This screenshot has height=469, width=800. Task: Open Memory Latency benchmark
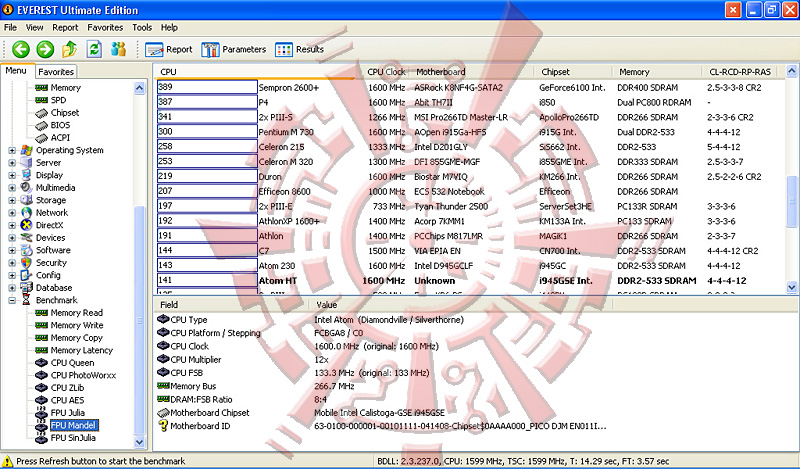click(82, 351)
